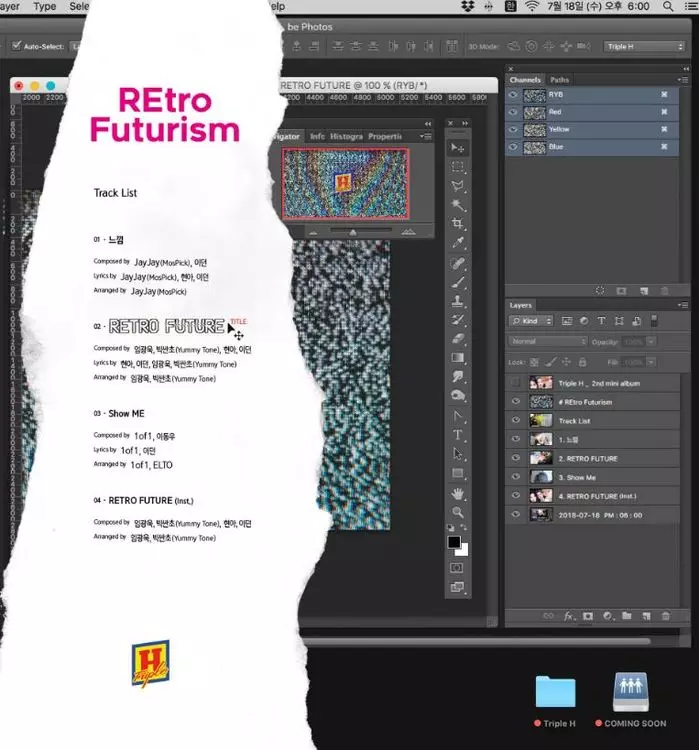Select the Hand tool

click(x=458, y=493)
